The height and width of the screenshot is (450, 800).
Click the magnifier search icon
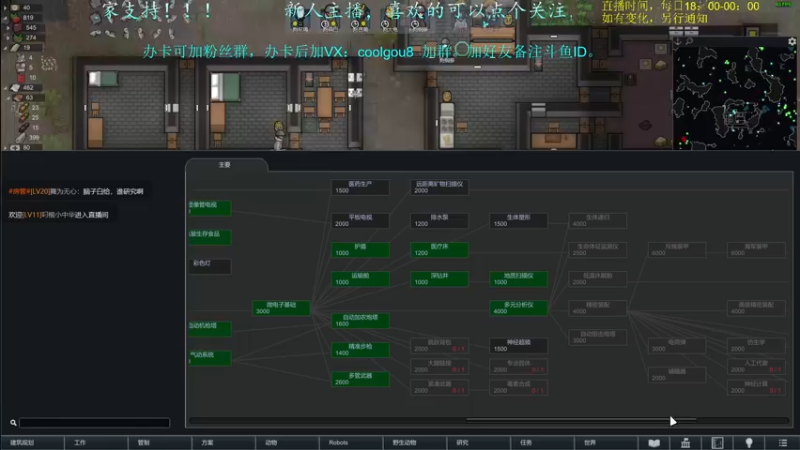point(13,422)
